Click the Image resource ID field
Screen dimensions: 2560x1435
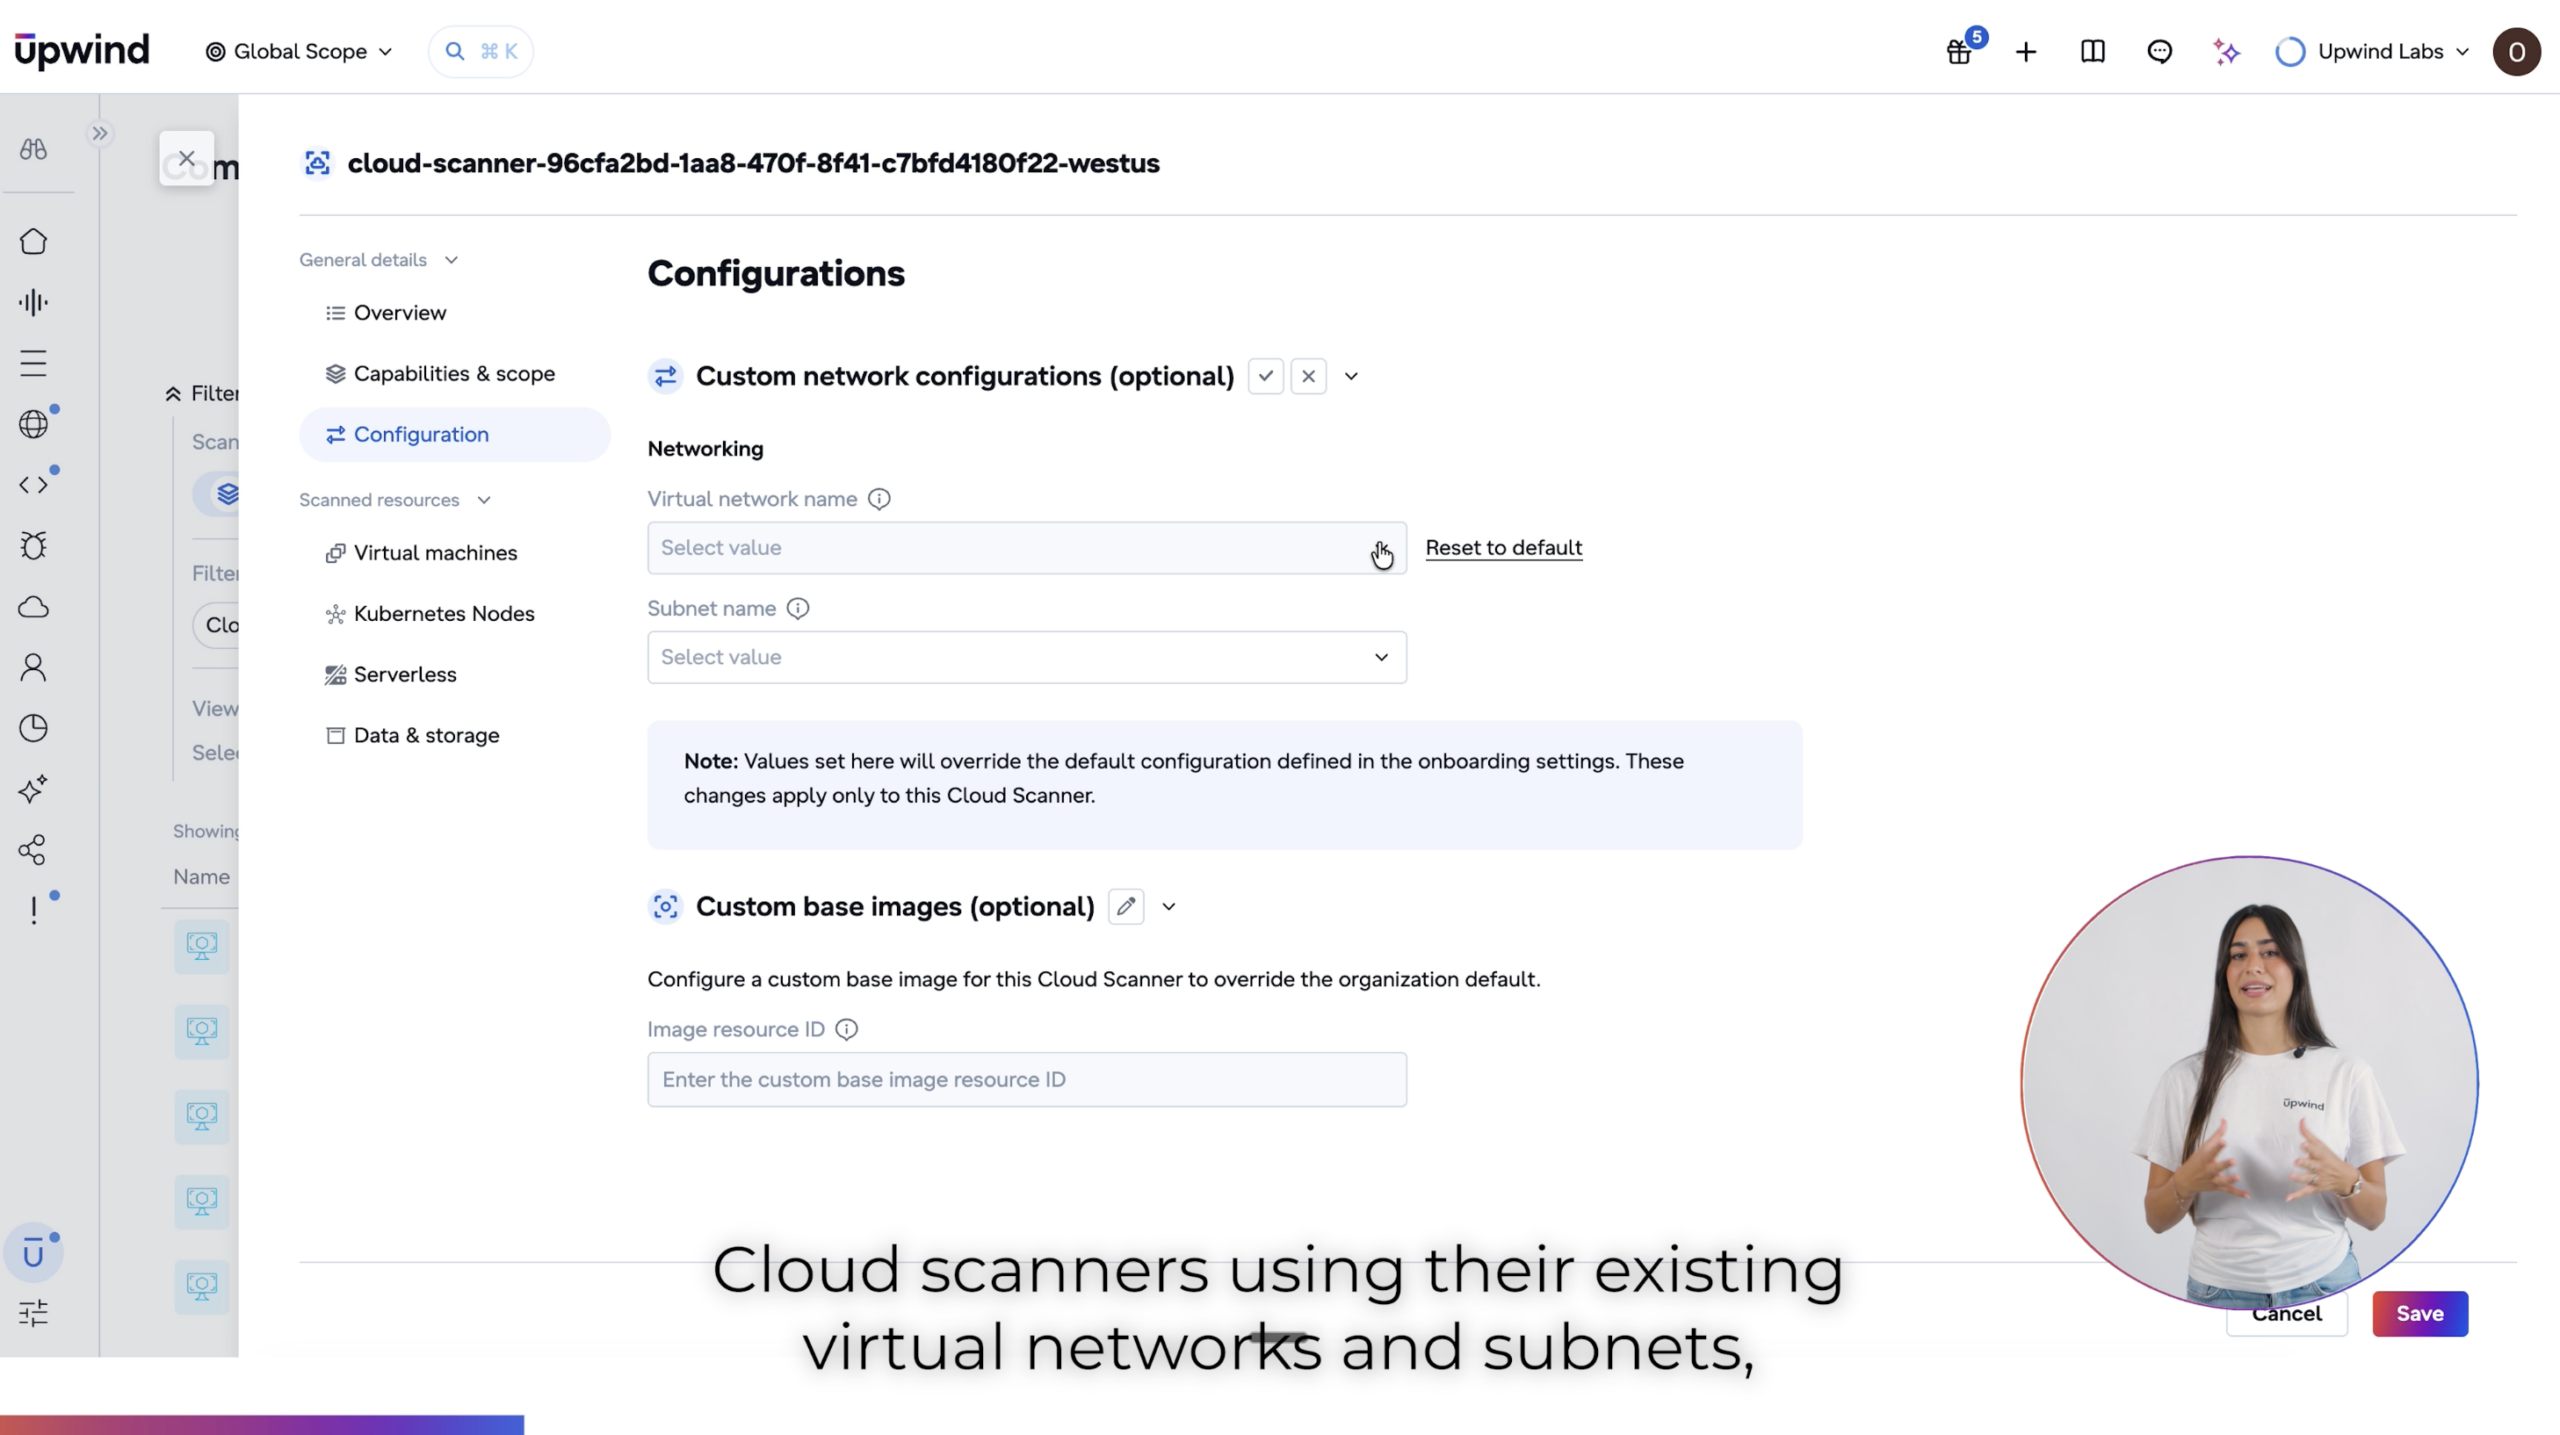1026,1079
